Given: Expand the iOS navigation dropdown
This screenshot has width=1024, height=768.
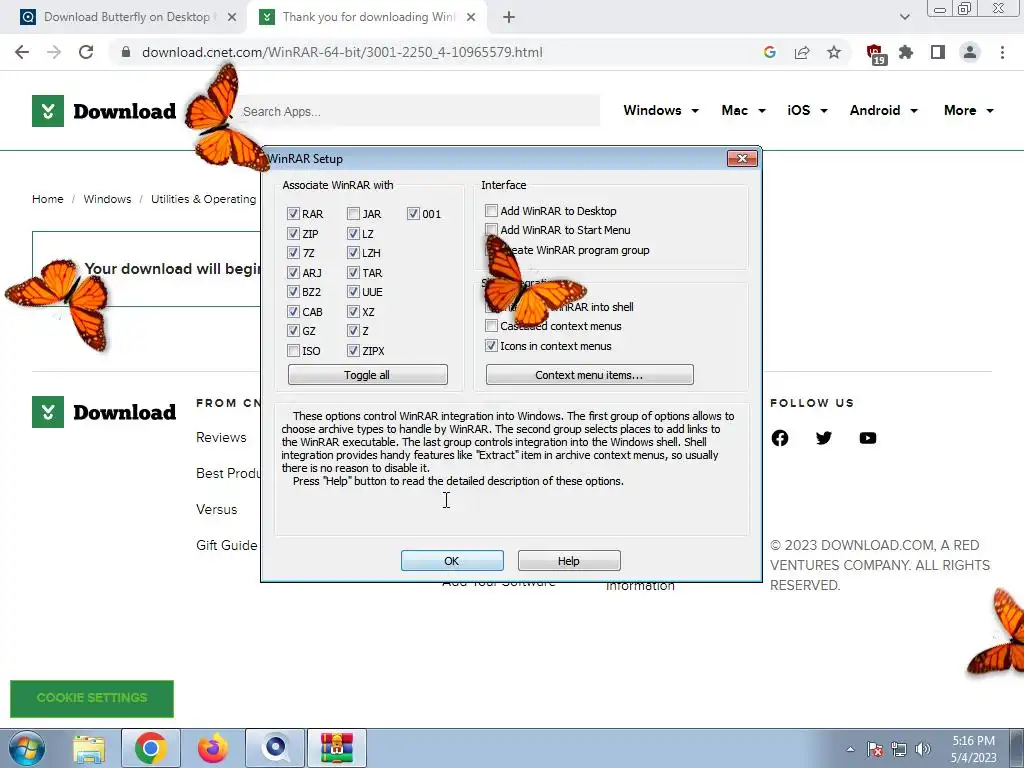Looking at the screenshot, I should (807, 110).
